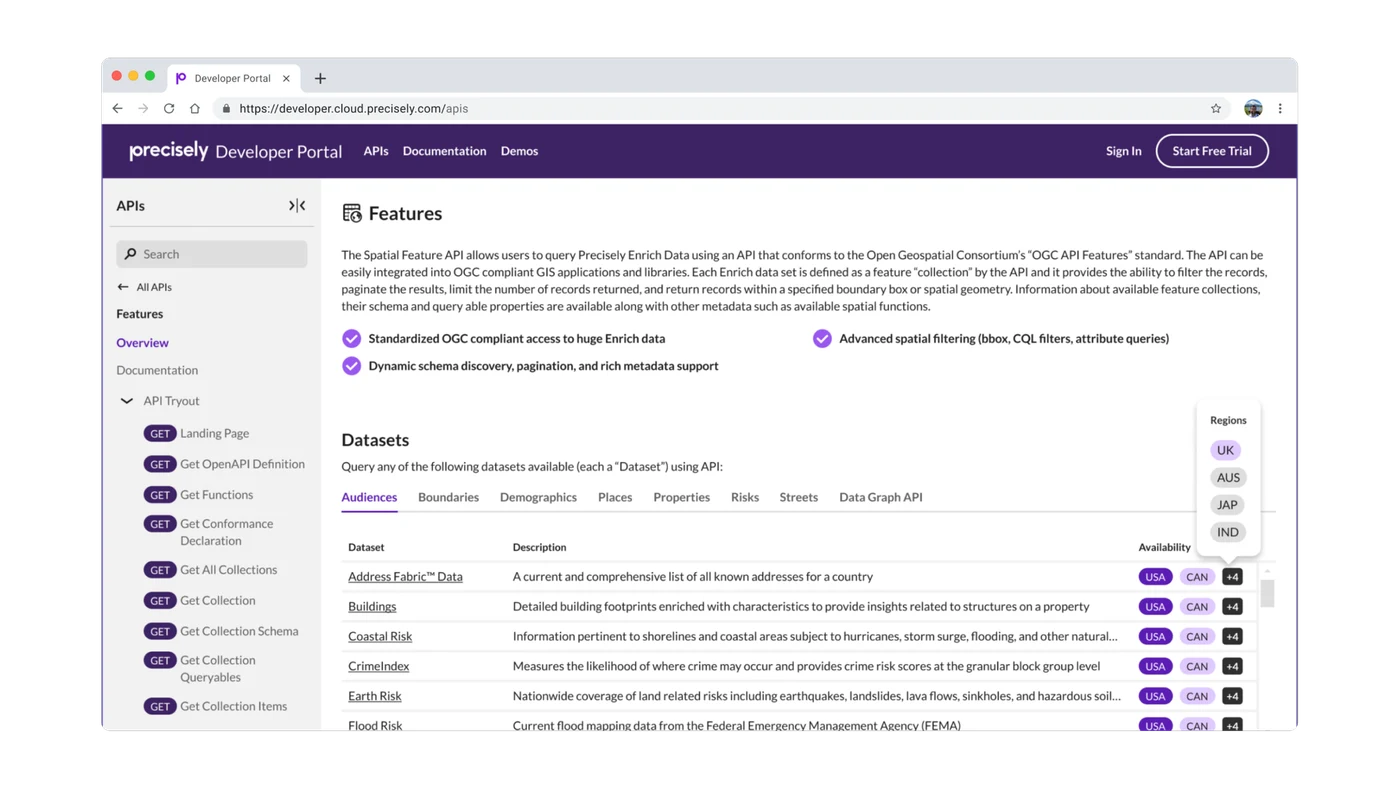1400x788 pixels.
Task: Click the +4 badge in Coastal Risk row
Action: [x=1232, y=636]
